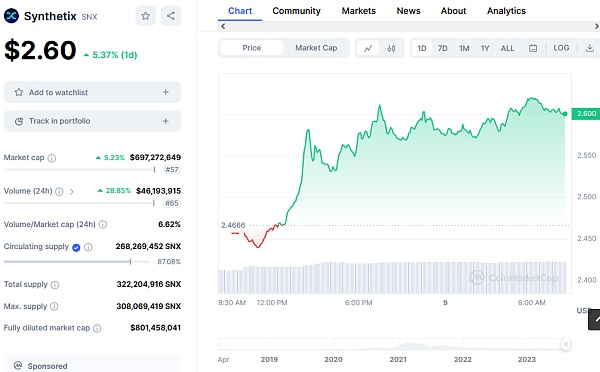Open the calendar date range picker
Screen dimensions: 600x372
pos(533,48)
